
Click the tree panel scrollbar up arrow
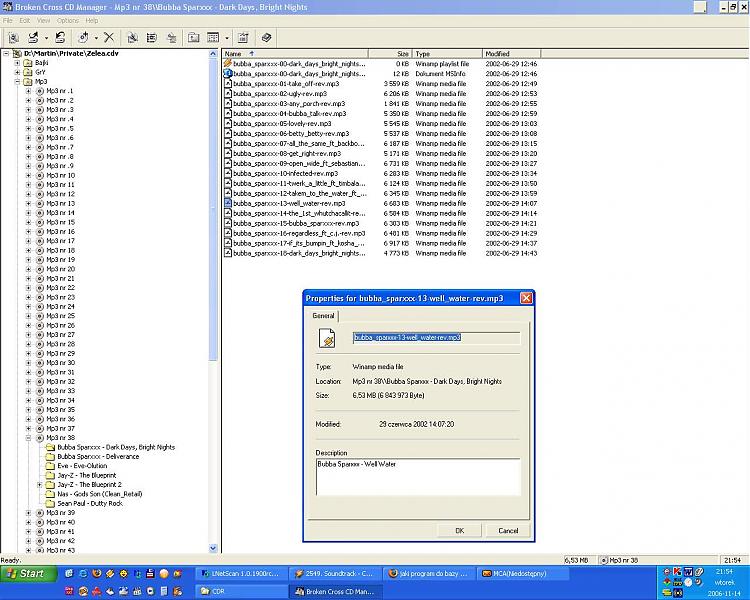pyautogui.click(x=213, y=54)
